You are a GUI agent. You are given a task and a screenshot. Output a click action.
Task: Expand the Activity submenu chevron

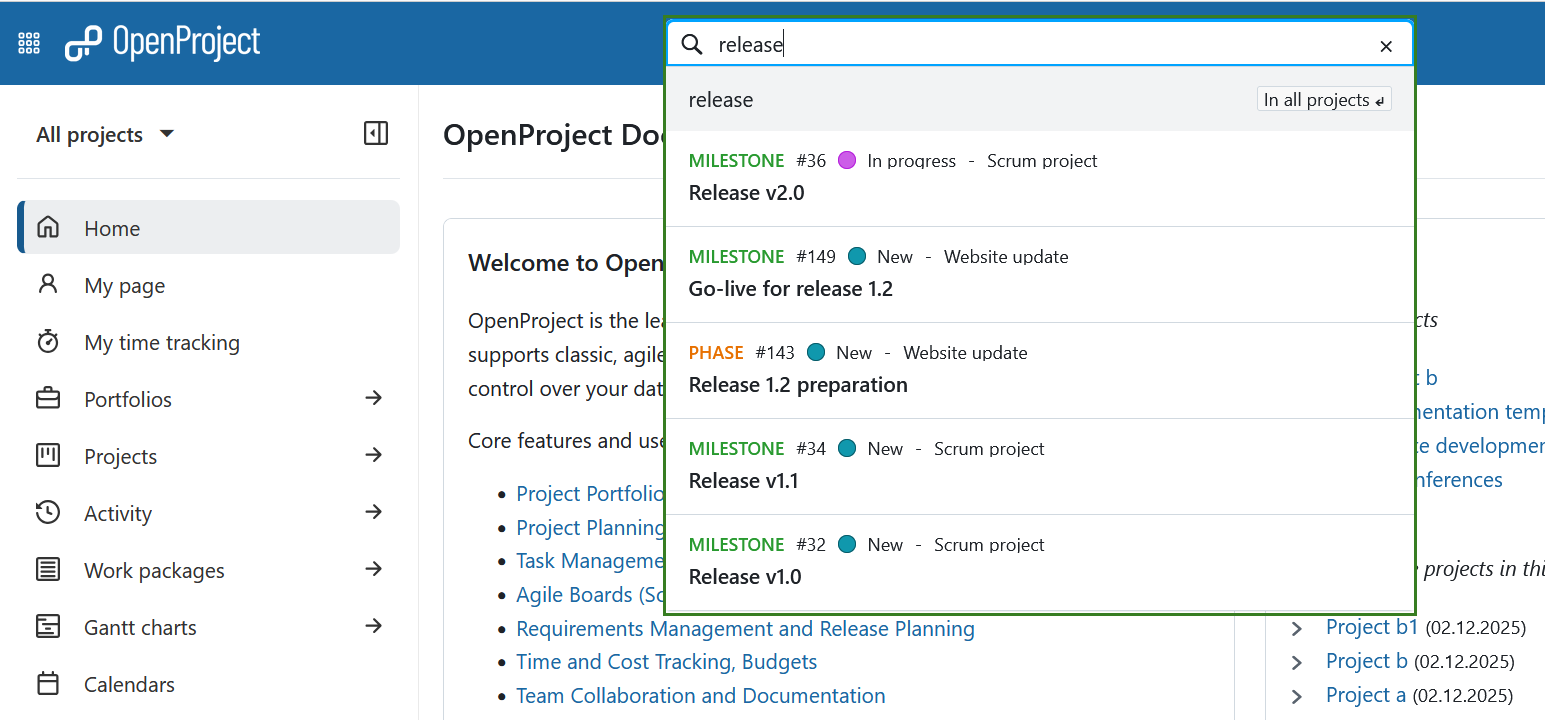(x=374, y=513)
